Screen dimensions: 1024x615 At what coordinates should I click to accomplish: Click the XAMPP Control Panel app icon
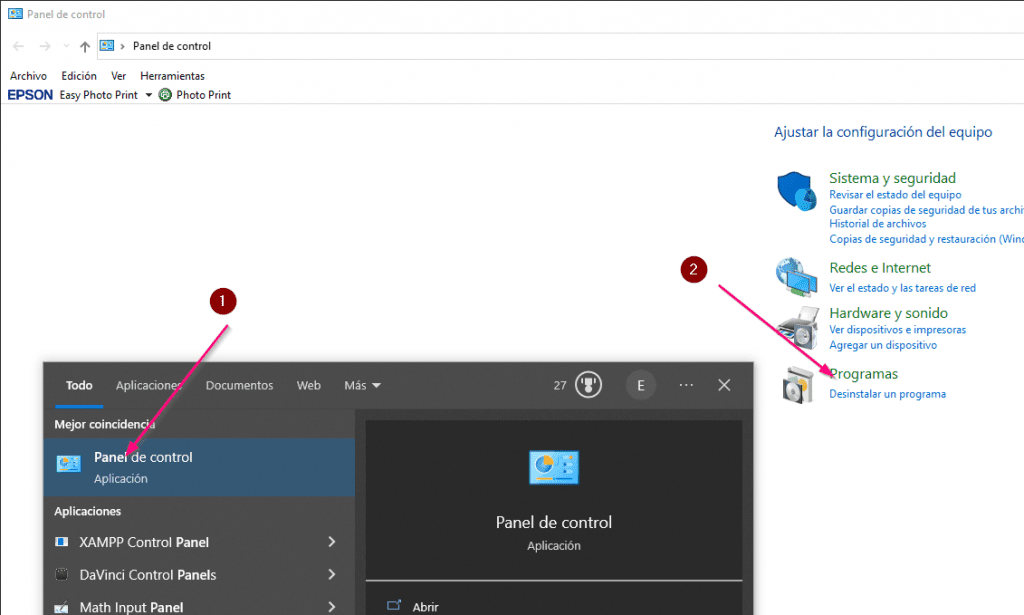coord(61,542)
